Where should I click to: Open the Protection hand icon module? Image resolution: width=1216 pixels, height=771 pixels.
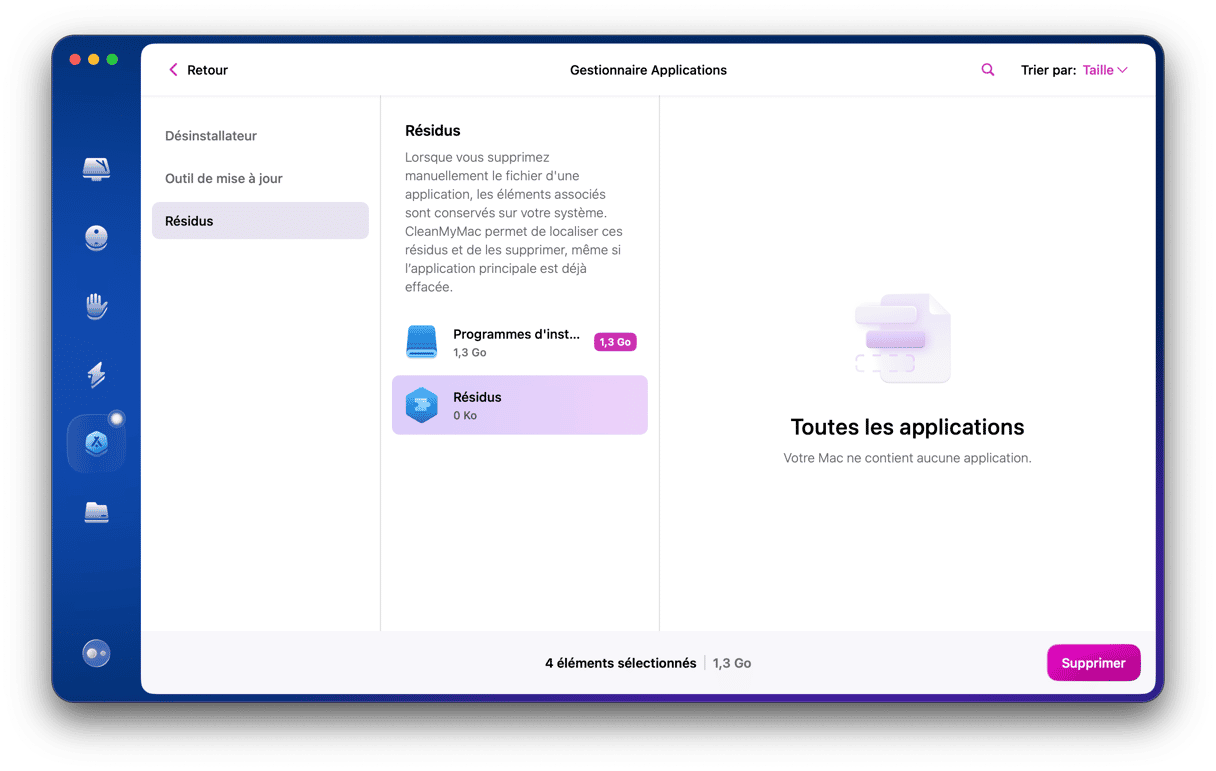point(96,306)
